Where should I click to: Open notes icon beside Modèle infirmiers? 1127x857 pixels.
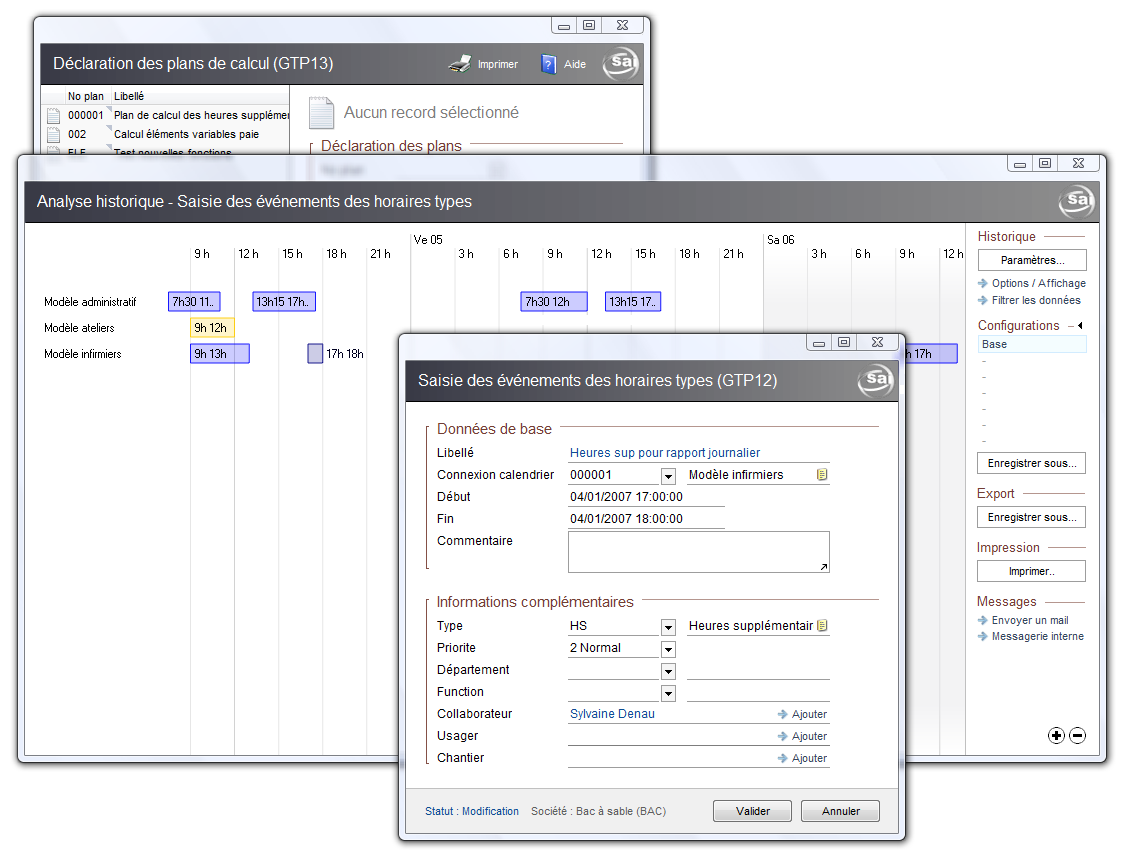[822, 475]
